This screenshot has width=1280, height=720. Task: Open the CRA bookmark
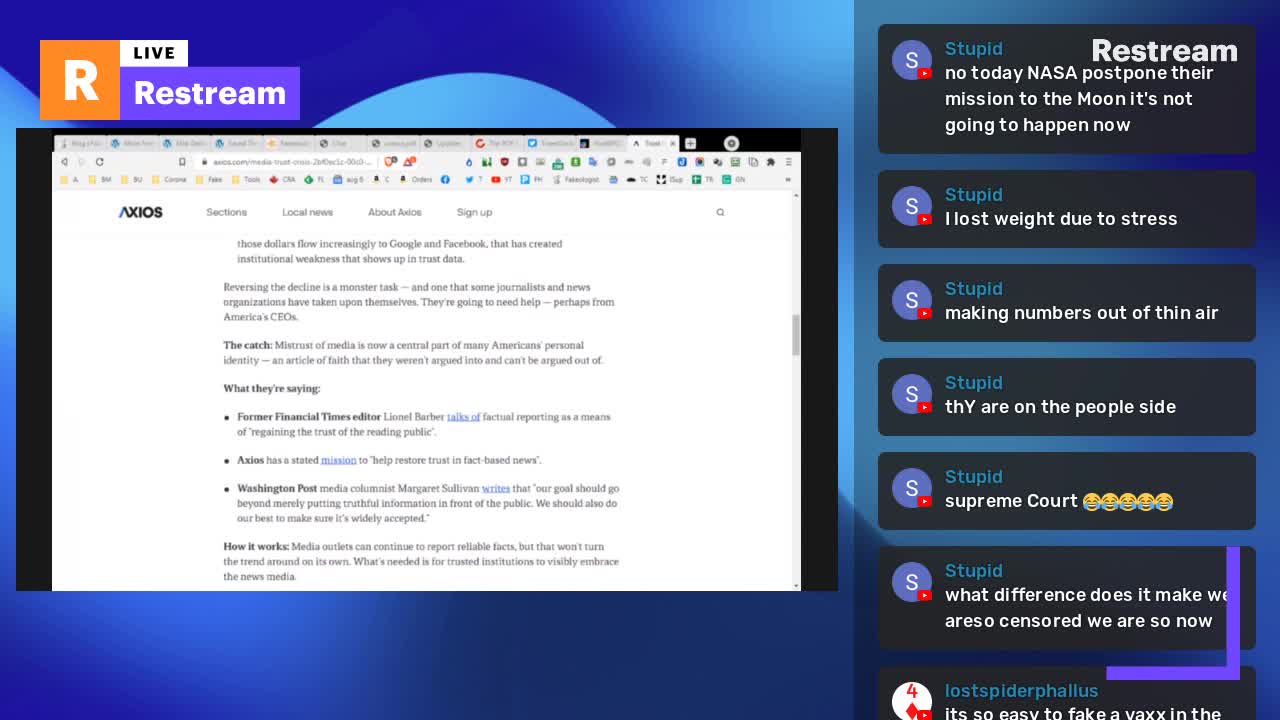pos(282,180)
